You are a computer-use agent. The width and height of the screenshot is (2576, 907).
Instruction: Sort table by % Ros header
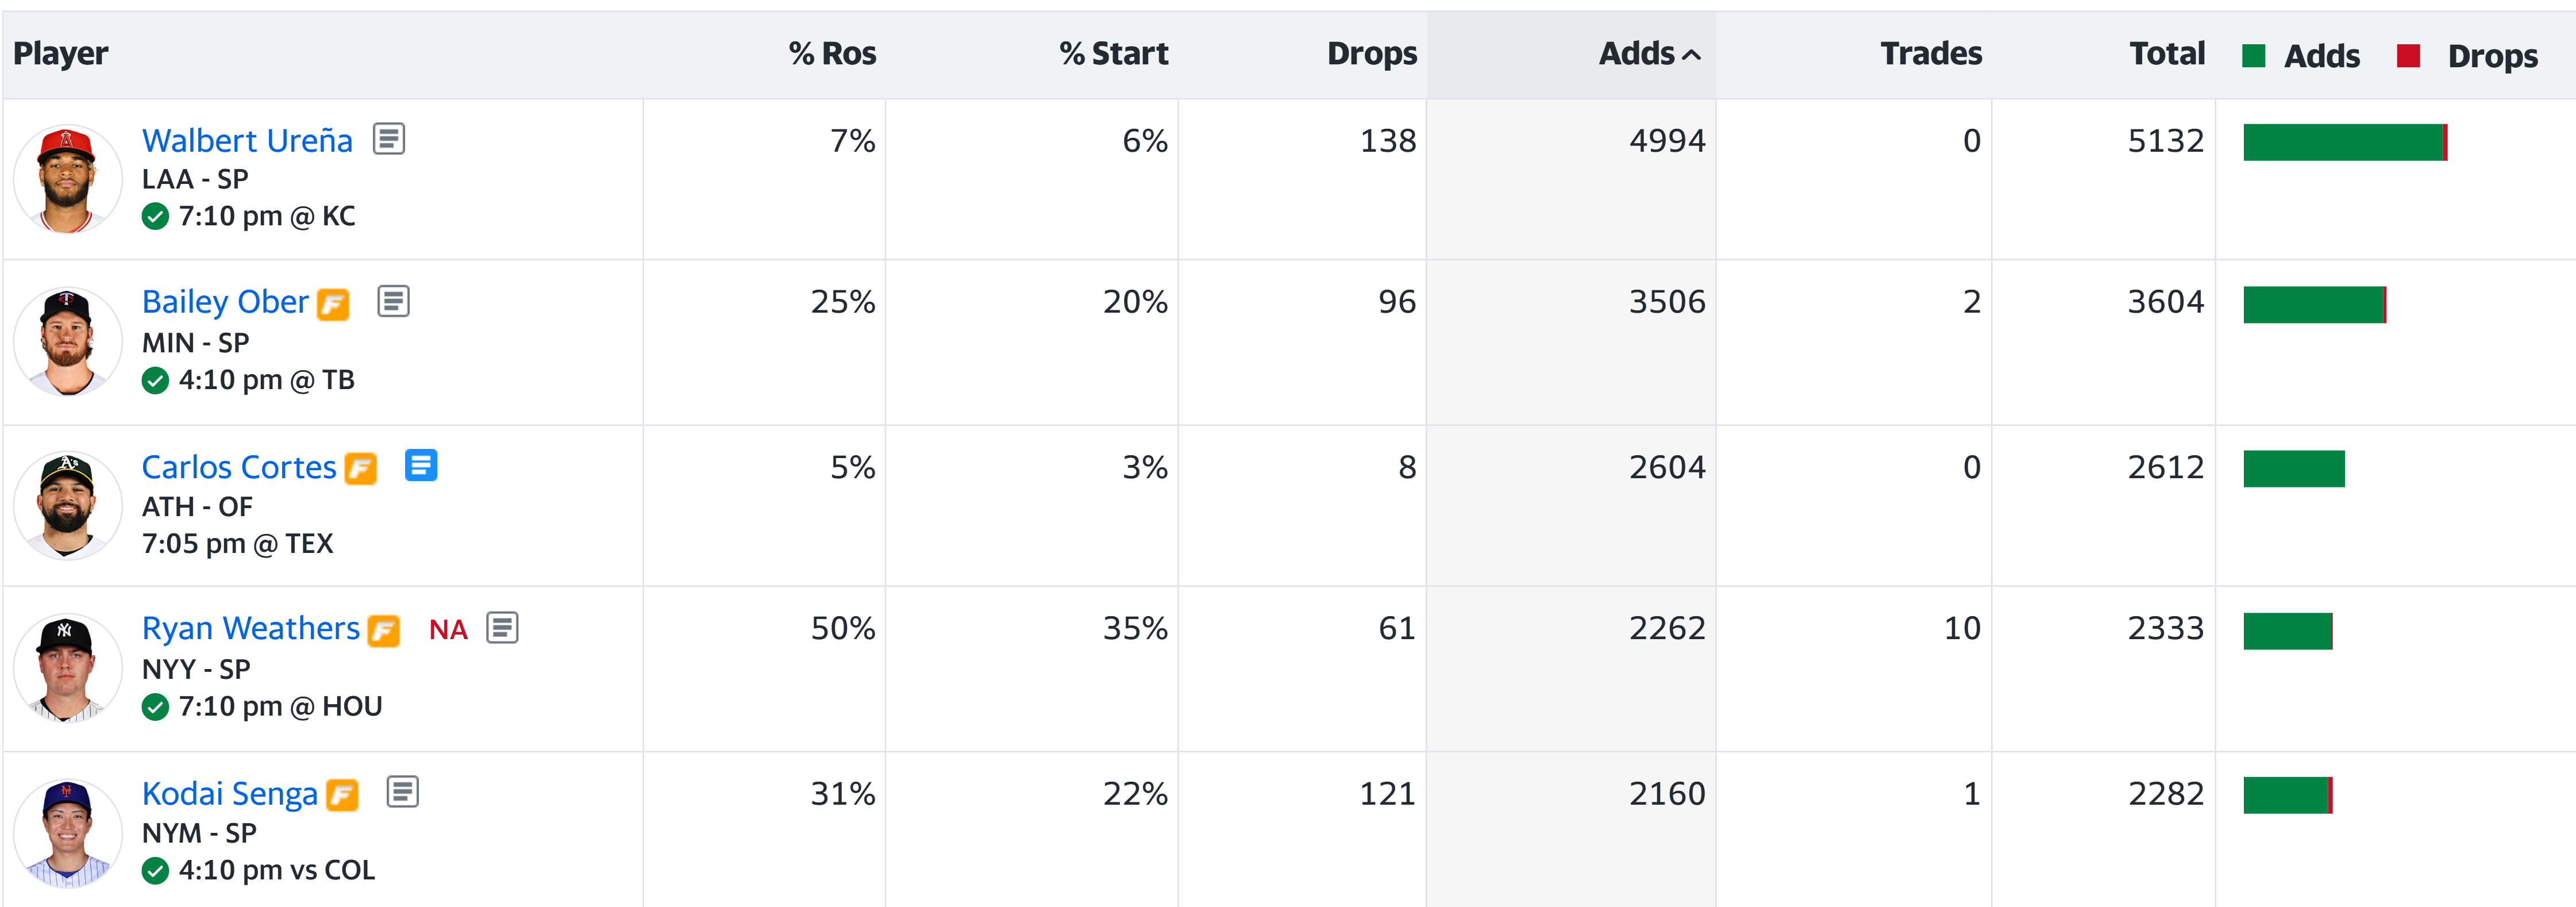click(x=832, y=54)
